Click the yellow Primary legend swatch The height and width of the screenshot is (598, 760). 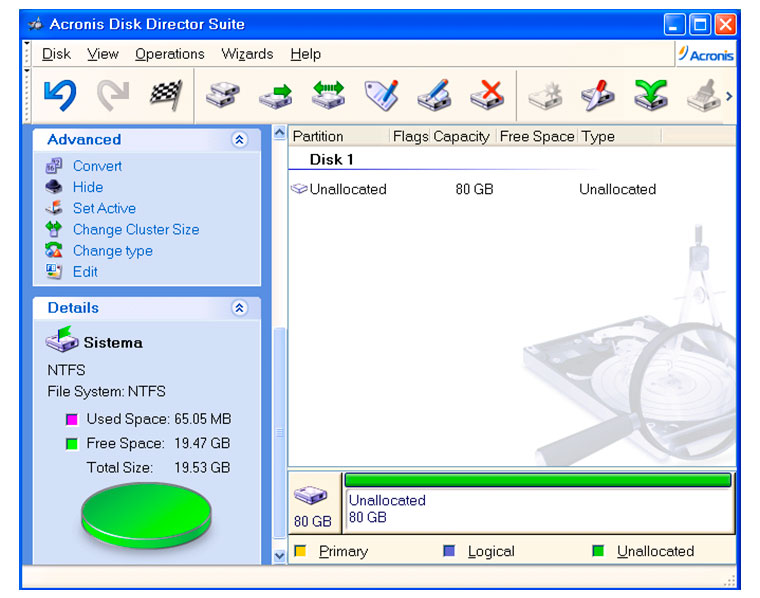coord(301,551)
